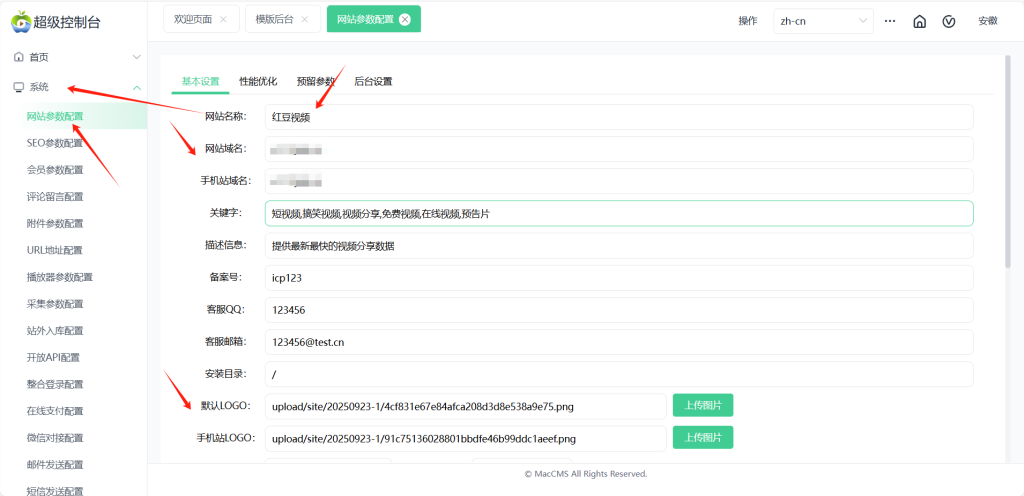Click the 网站域名 input field

tap(619, 149)
